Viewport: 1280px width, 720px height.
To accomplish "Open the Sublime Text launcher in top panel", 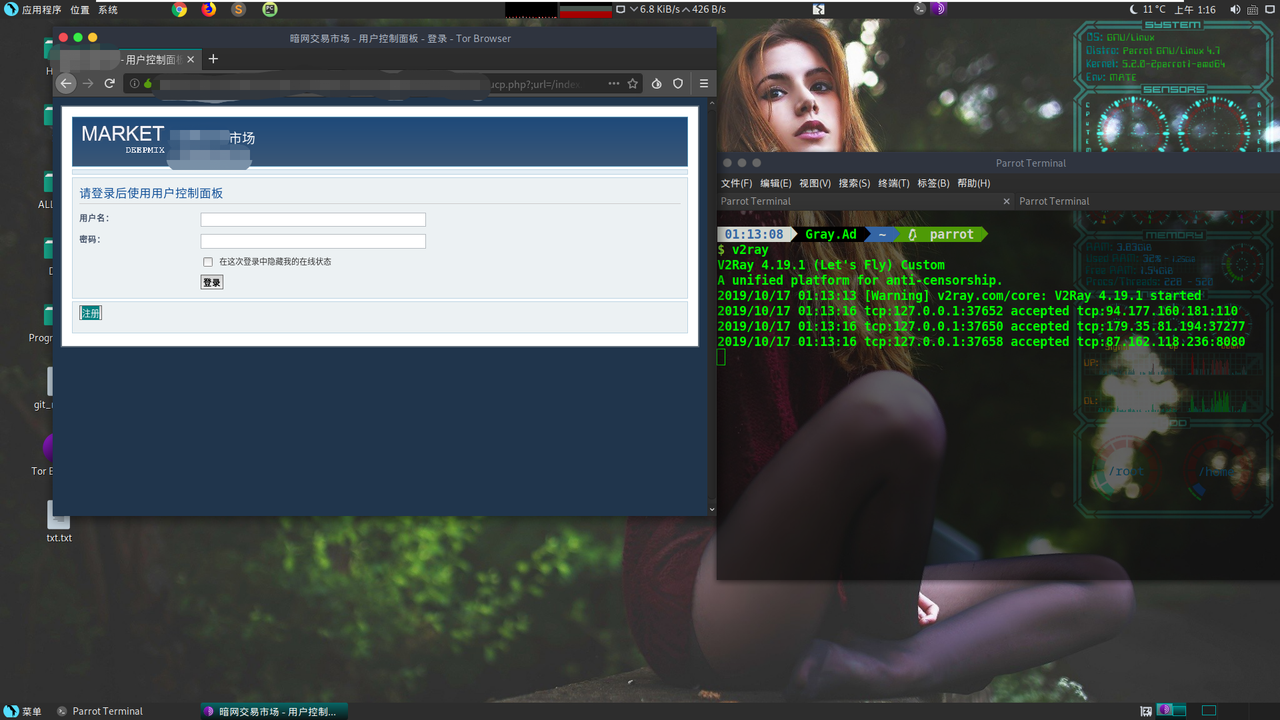I will (238, 9).
